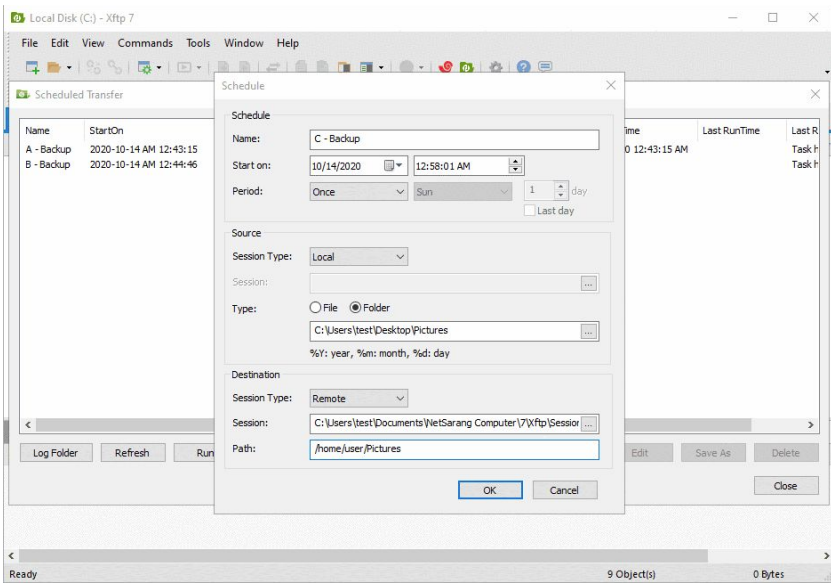Click the main window bottom horizontal scrollbar

coord(363,556)
